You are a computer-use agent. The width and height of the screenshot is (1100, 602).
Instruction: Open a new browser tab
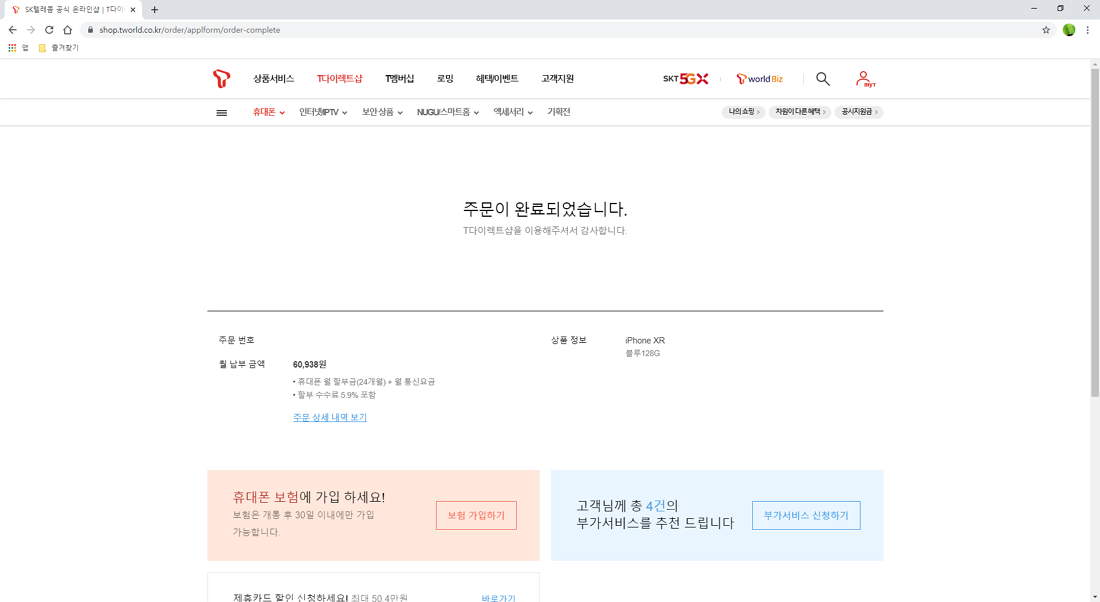[154, 10]
